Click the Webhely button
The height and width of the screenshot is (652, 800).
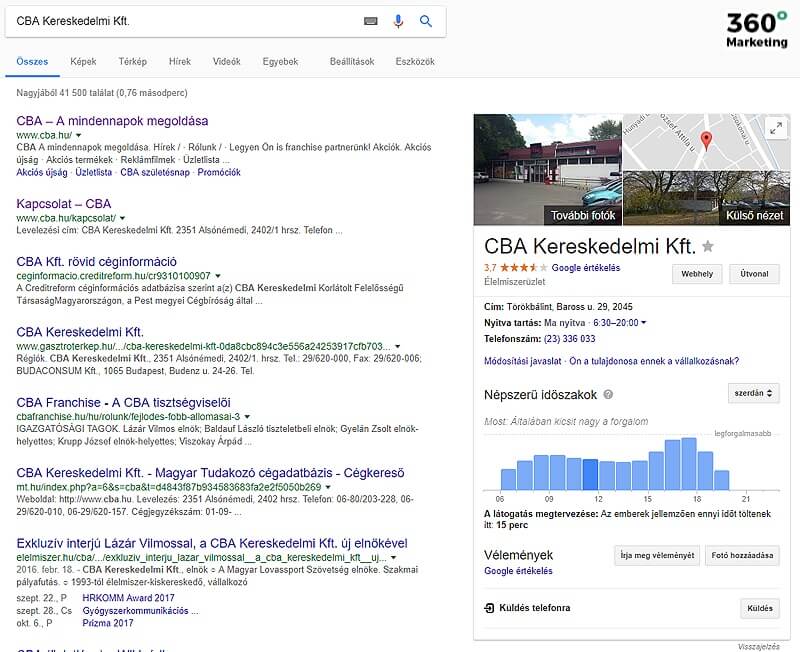pos(697,274)
